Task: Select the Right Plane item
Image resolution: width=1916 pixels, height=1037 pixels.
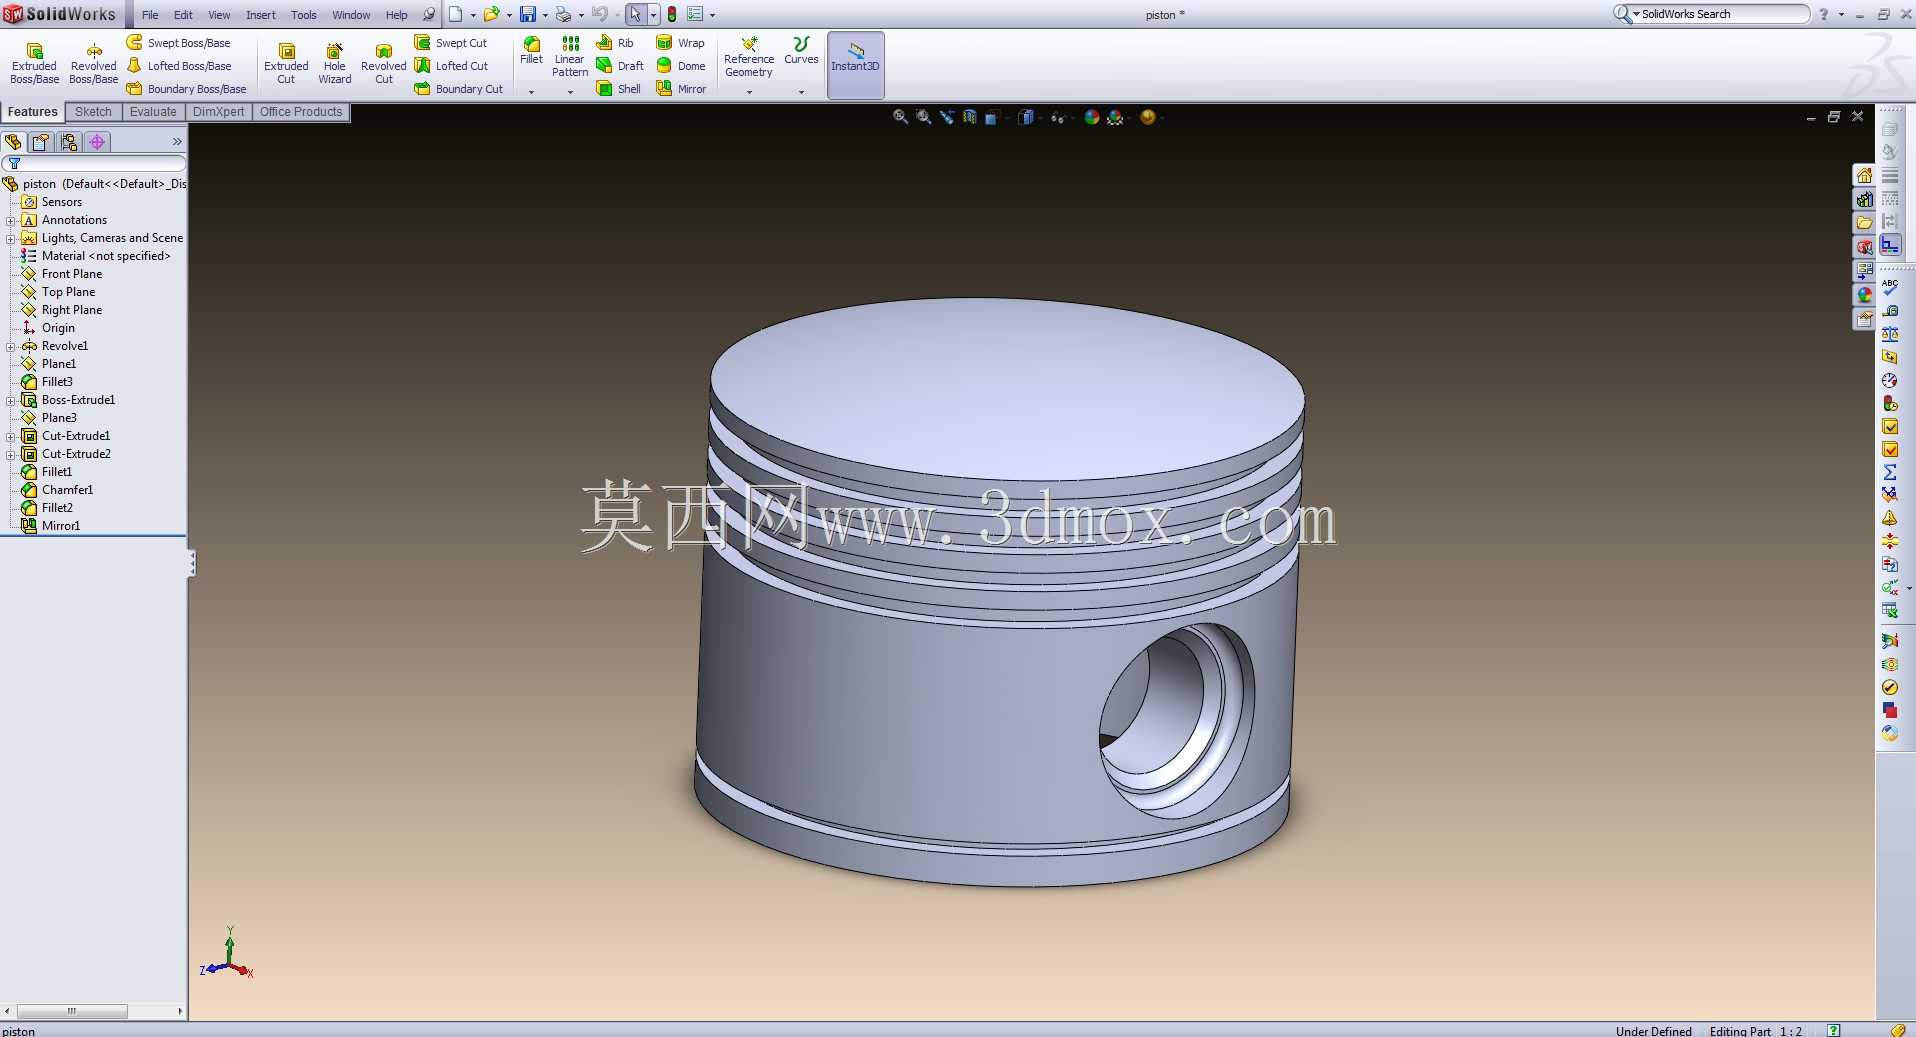Action: point(62,310)
